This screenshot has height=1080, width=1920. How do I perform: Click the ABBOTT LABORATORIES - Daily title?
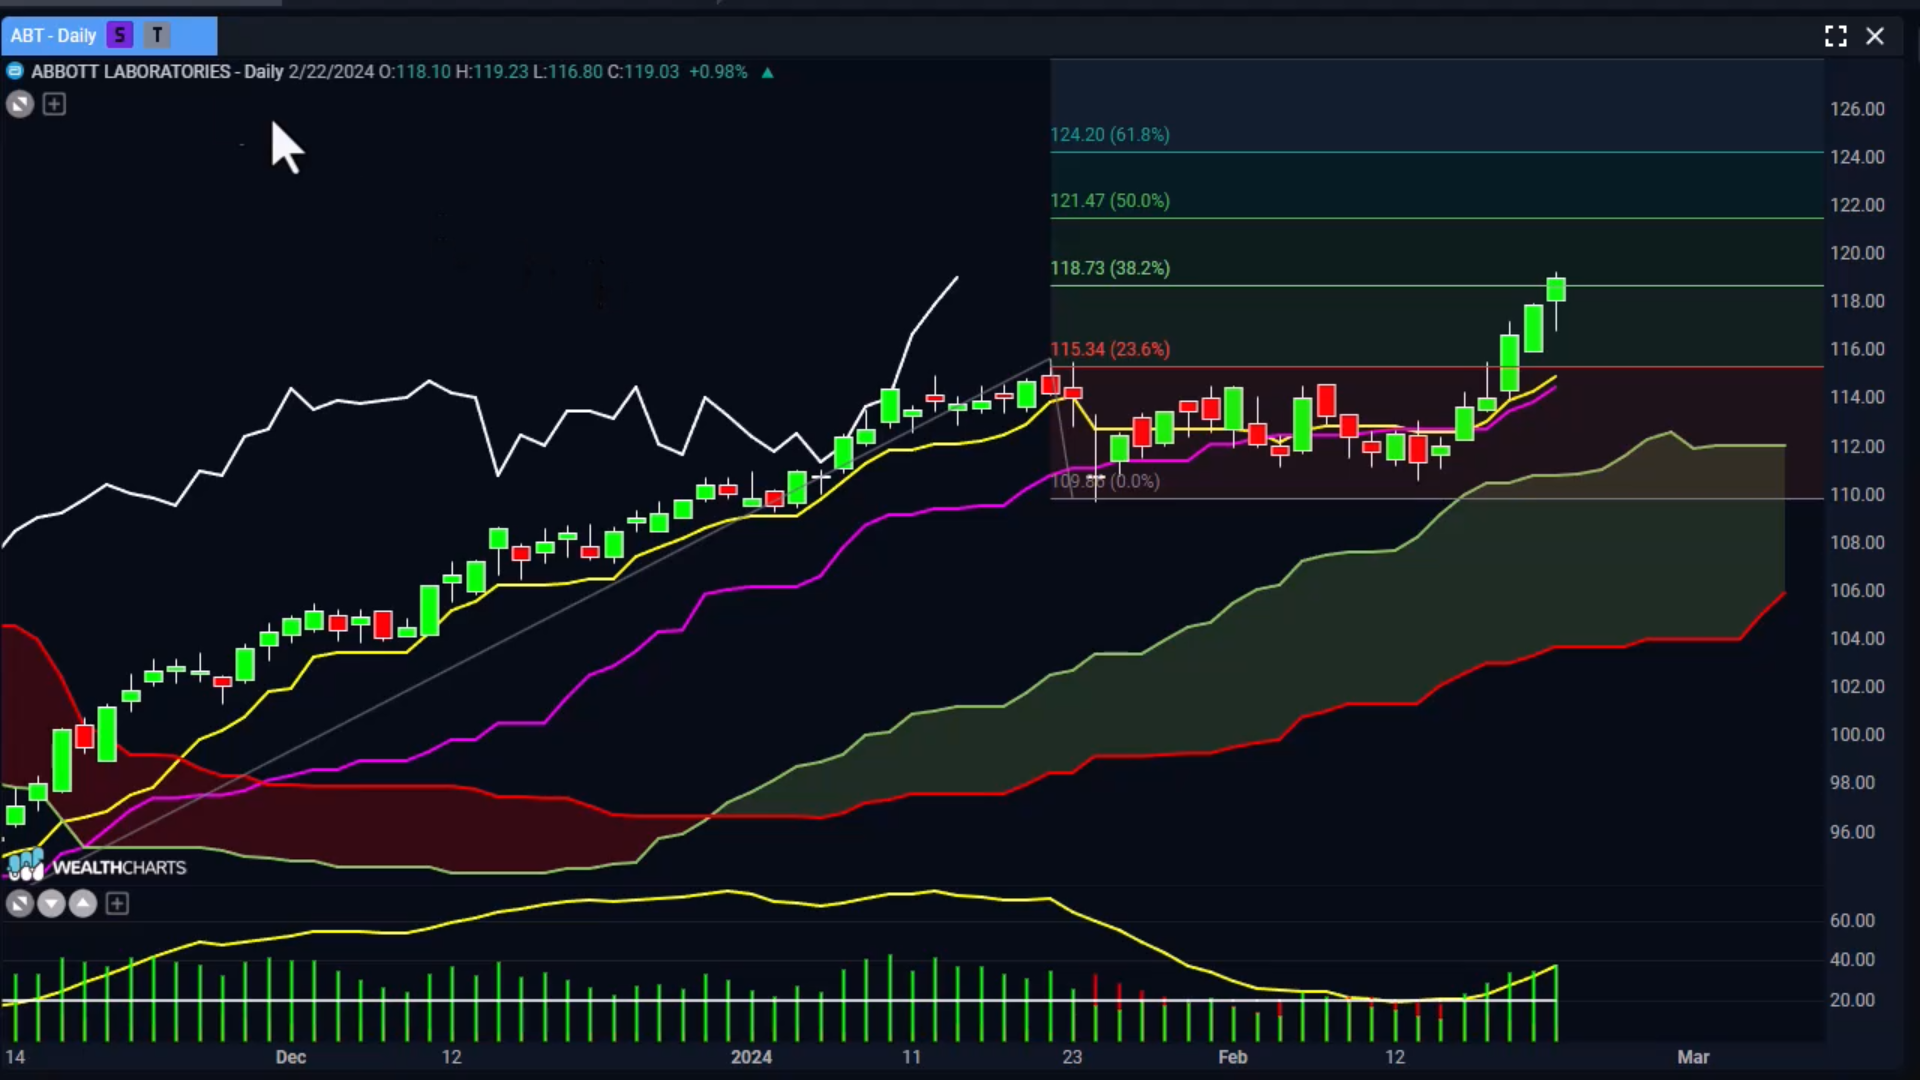[x=157, y=72]
